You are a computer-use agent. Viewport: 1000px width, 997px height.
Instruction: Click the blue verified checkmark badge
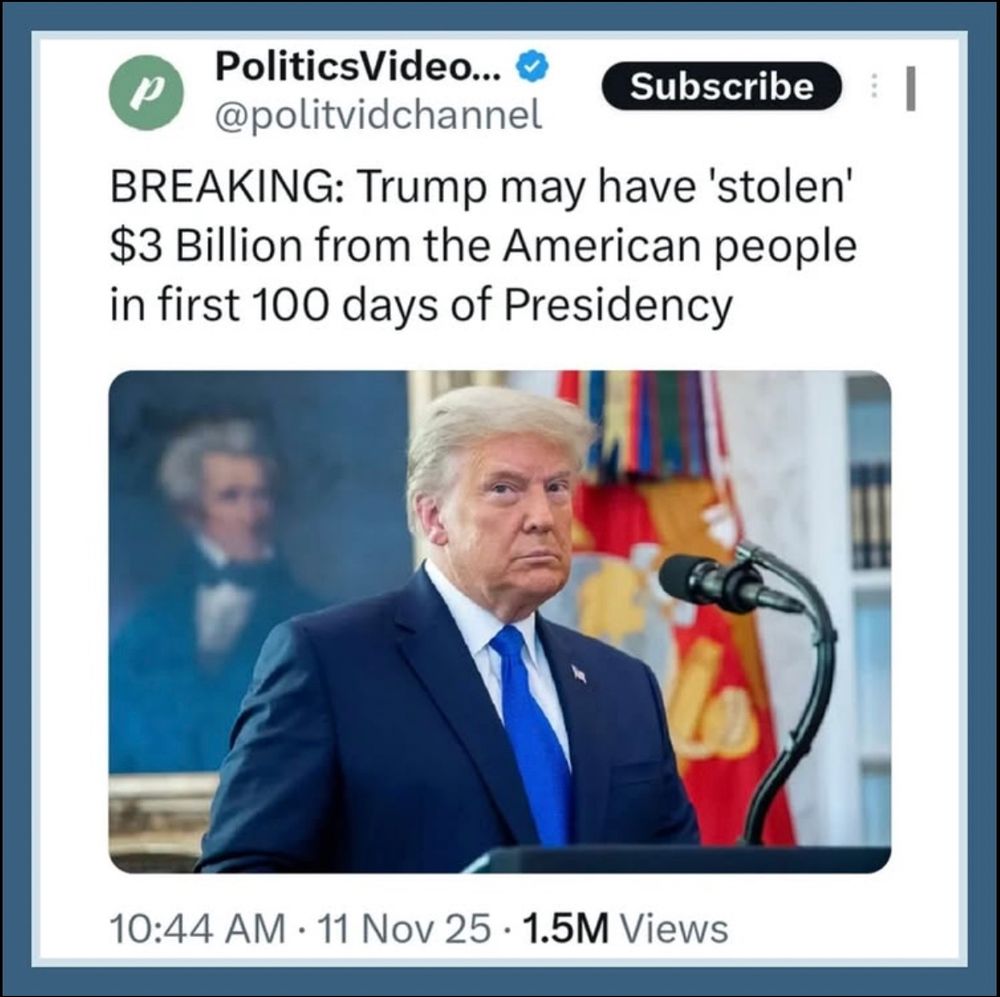click(x=533, y=66)
